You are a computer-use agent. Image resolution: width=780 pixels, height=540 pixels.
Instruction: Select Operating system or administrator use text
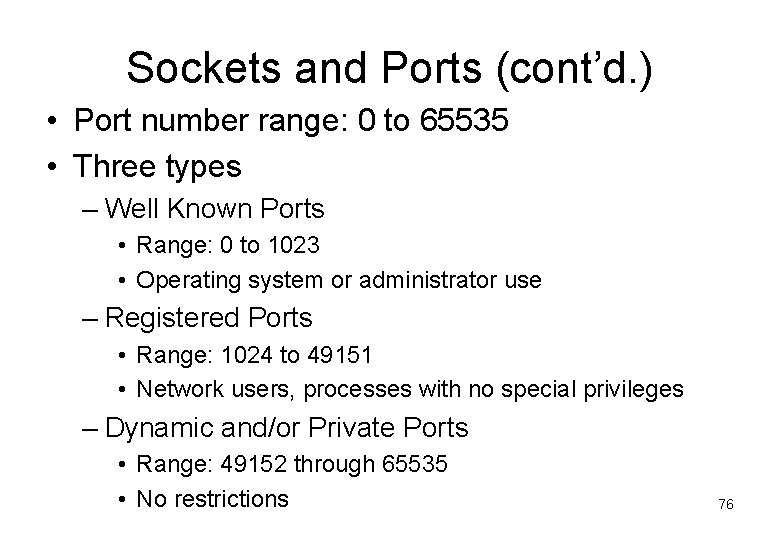click(339, 280)
